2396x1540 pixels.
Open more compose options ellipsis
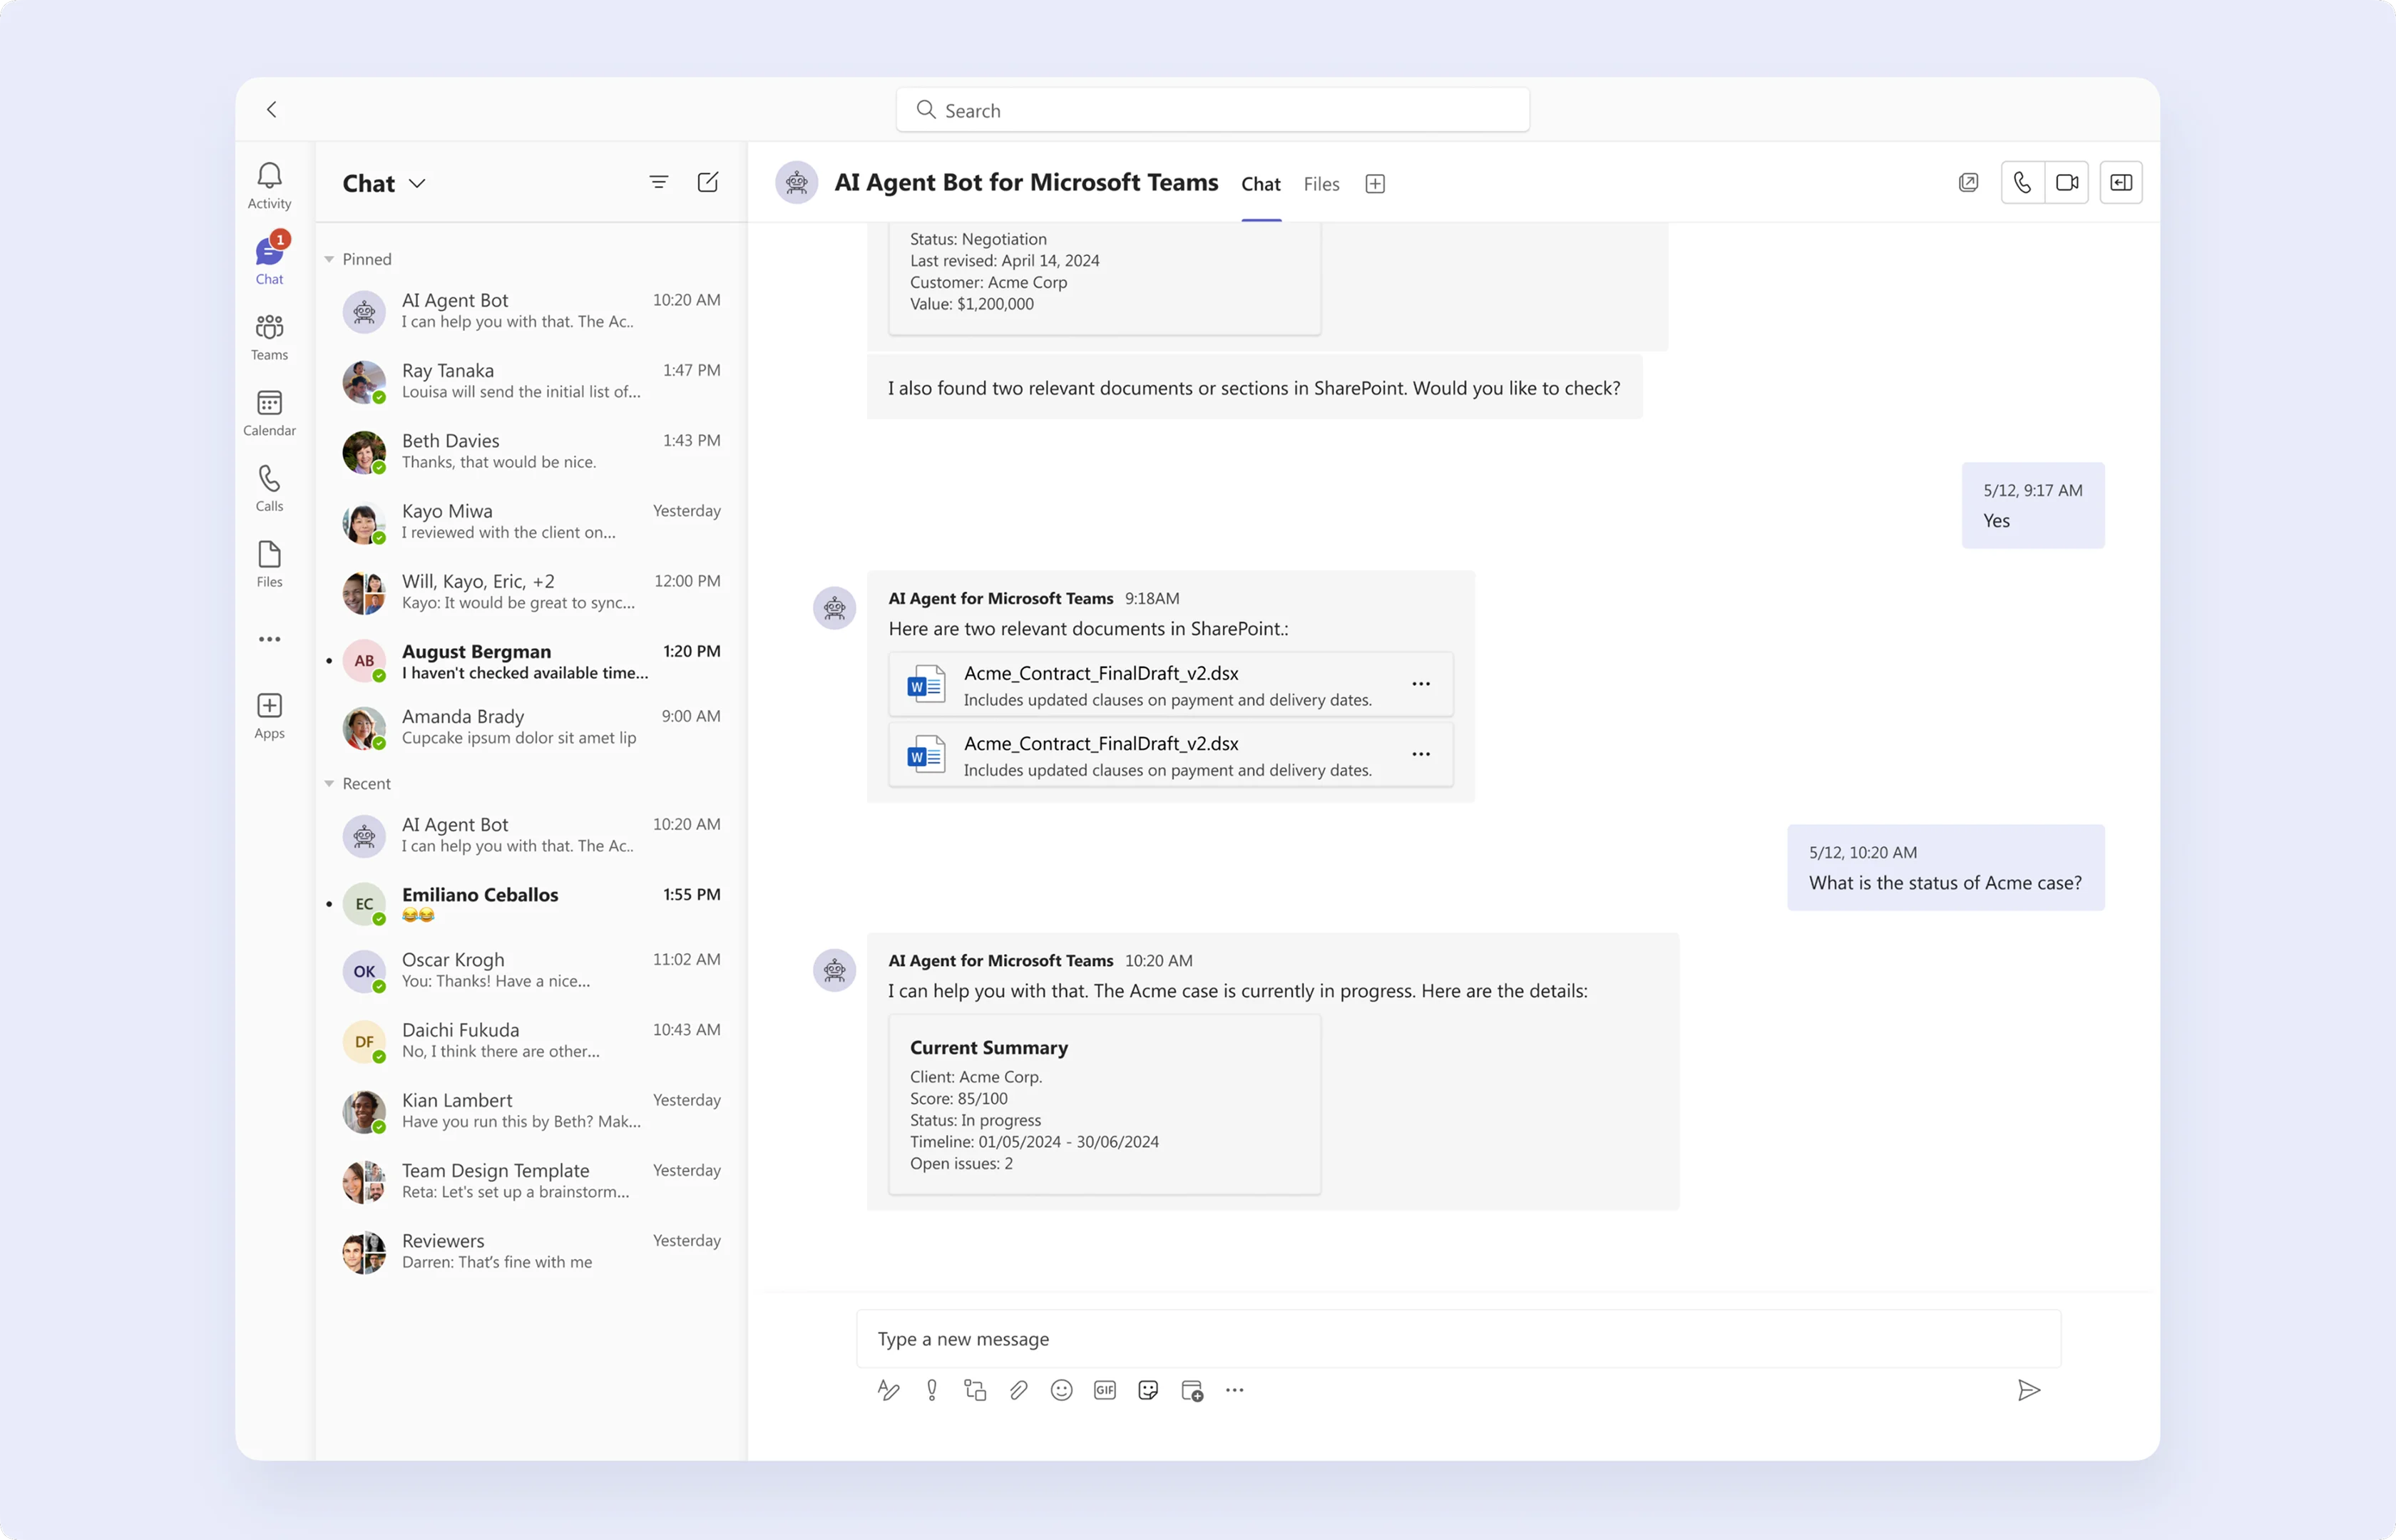click(1235, 1390)
